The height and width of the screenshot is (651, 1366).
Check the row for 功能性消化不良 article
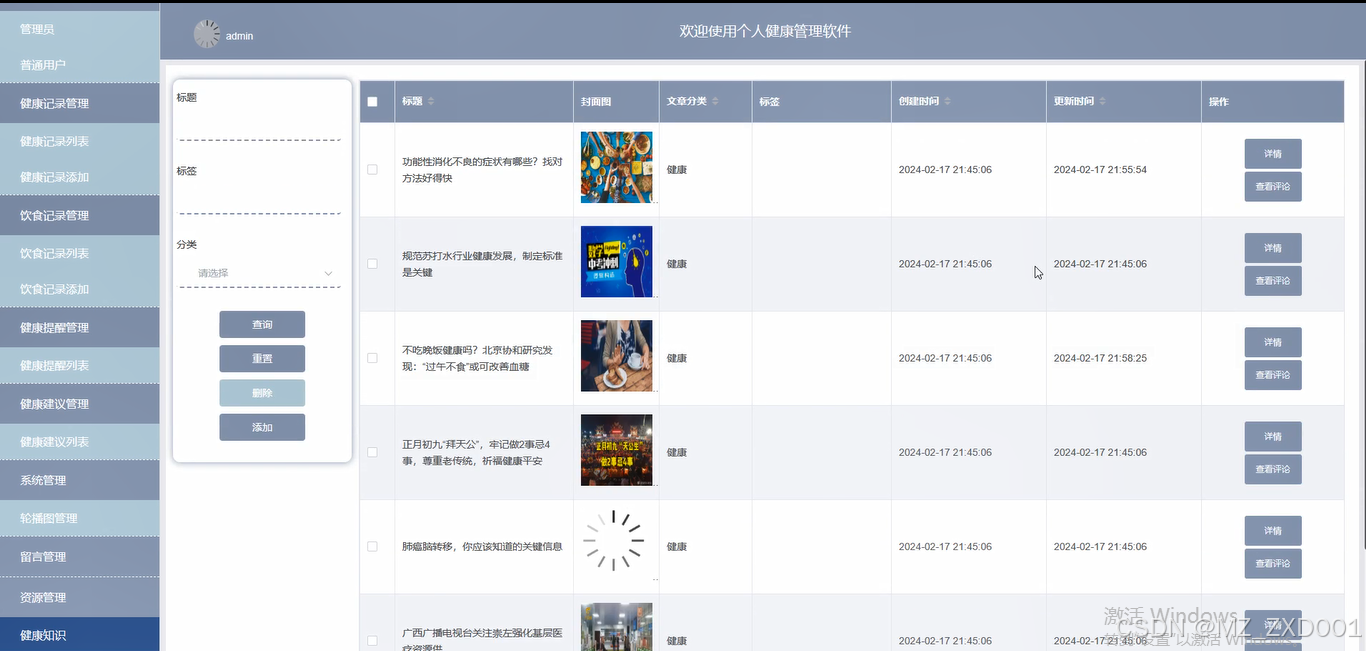coord(373,170)
